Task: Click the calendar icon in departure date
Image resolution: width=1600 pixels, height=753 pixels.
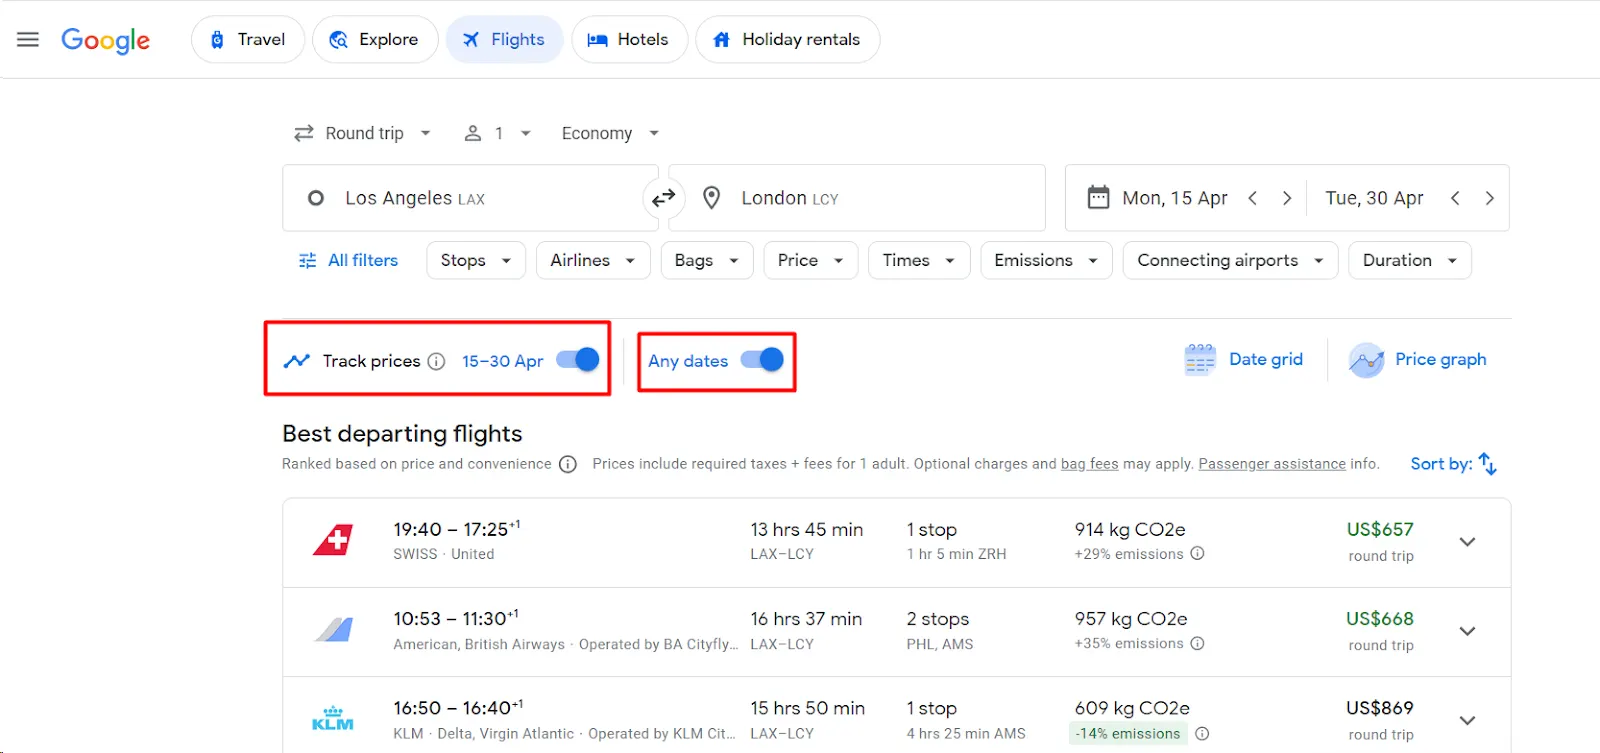Action: [x=1098, y=198]
